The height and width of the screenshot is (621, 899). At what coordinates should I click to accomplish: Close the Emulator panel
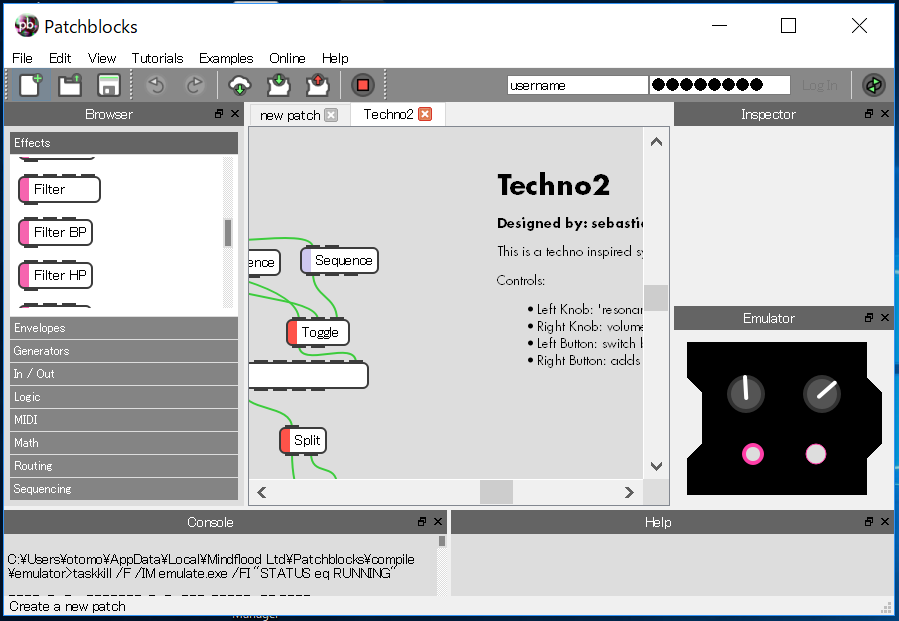(885, 318)
